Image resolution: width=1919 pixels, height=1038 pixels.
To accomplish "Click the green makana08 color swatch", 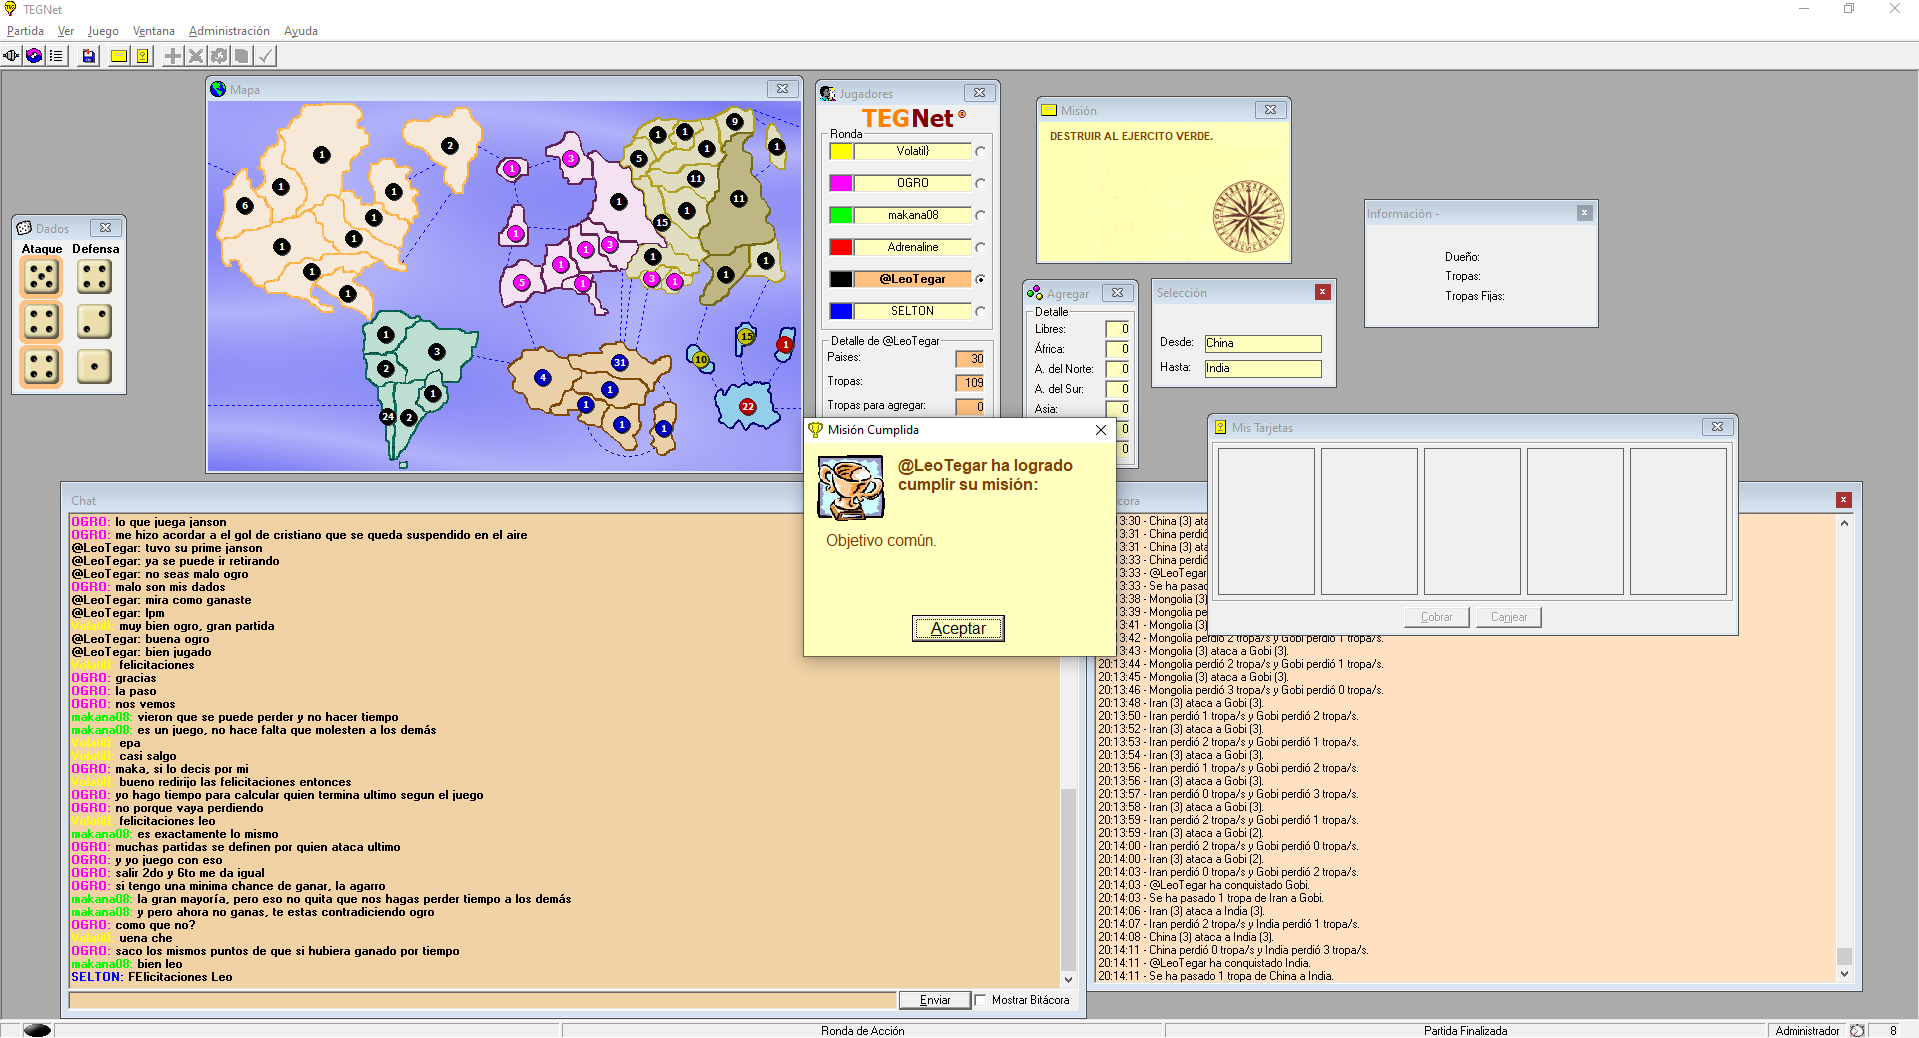I will click(841, 215).
